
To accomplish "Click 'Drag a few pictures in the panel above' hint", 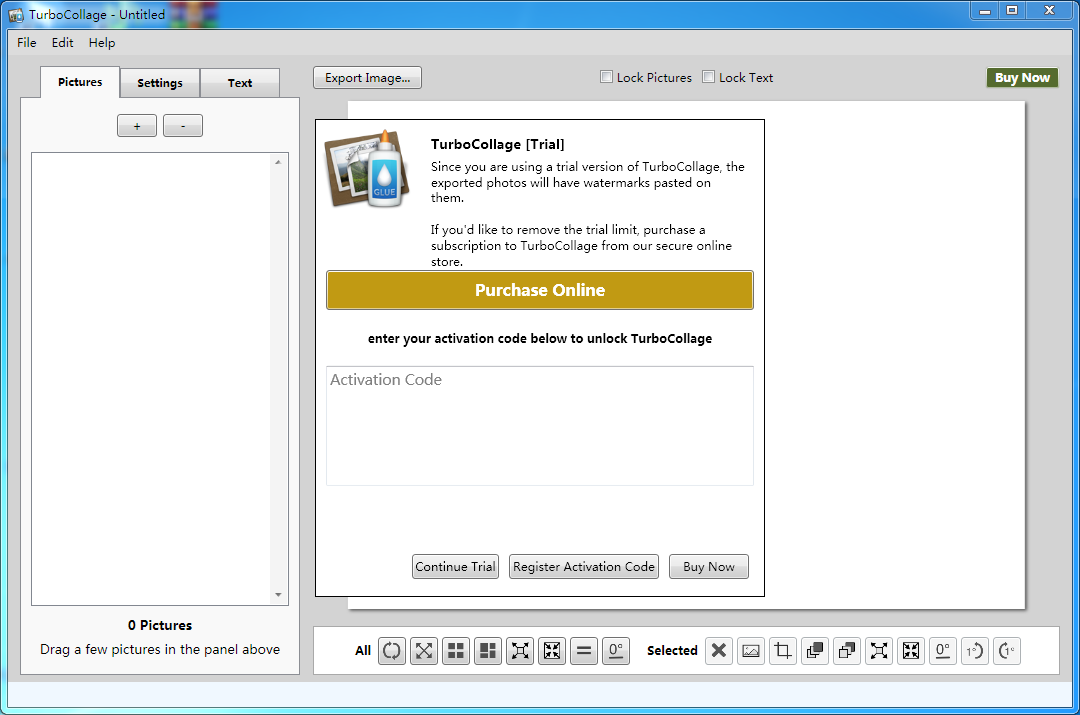I will pyautogui.click(x=160, y=649).
